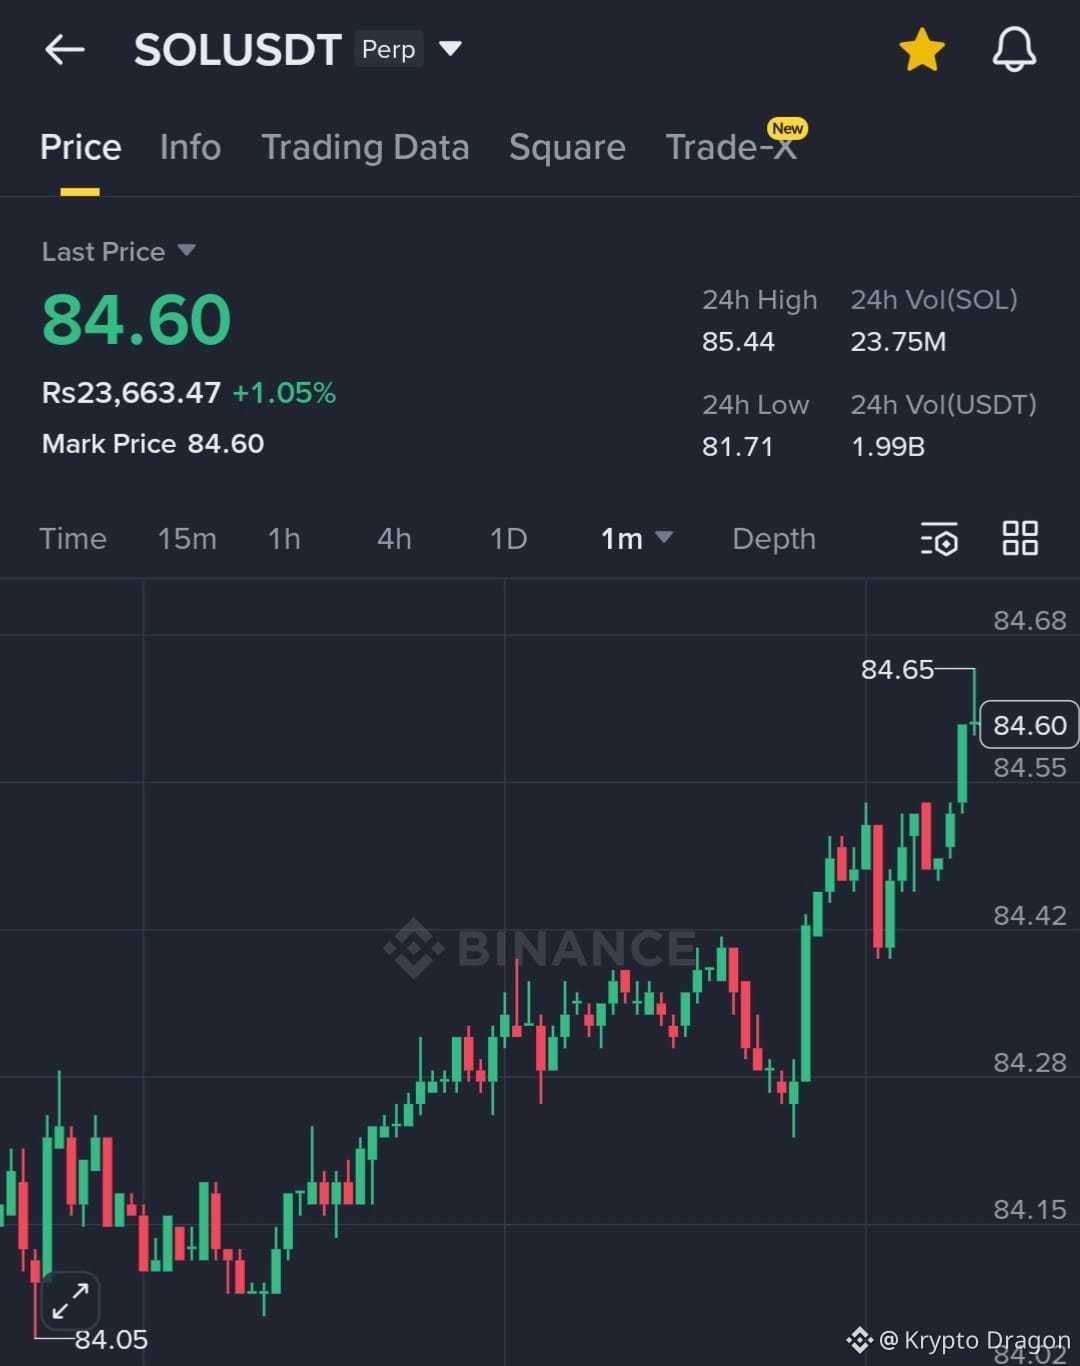The height and width of the screenshot is (1366, 1080).
Task: Tap the SOLUSDT symbol title
Action: click(x=238, y=50)
